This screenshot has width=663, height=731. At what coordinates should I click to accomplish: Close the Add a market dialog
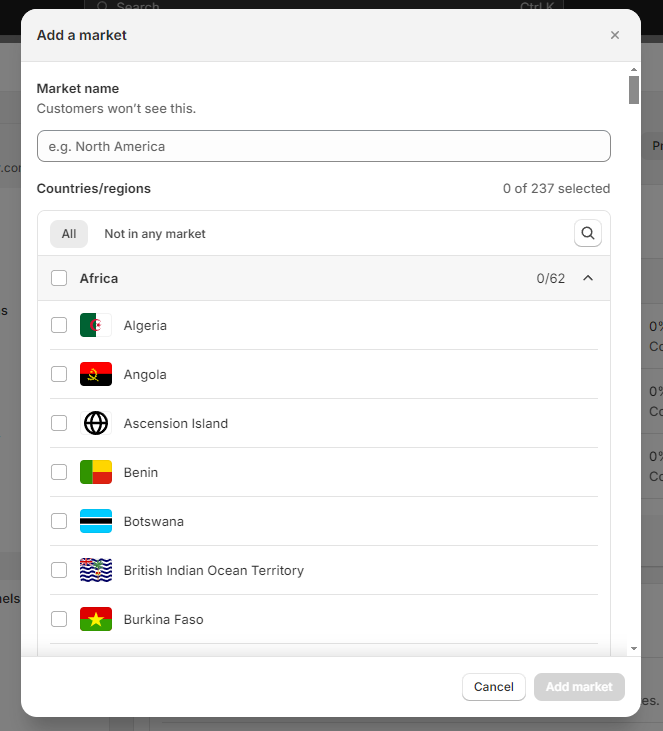(615, 35)
